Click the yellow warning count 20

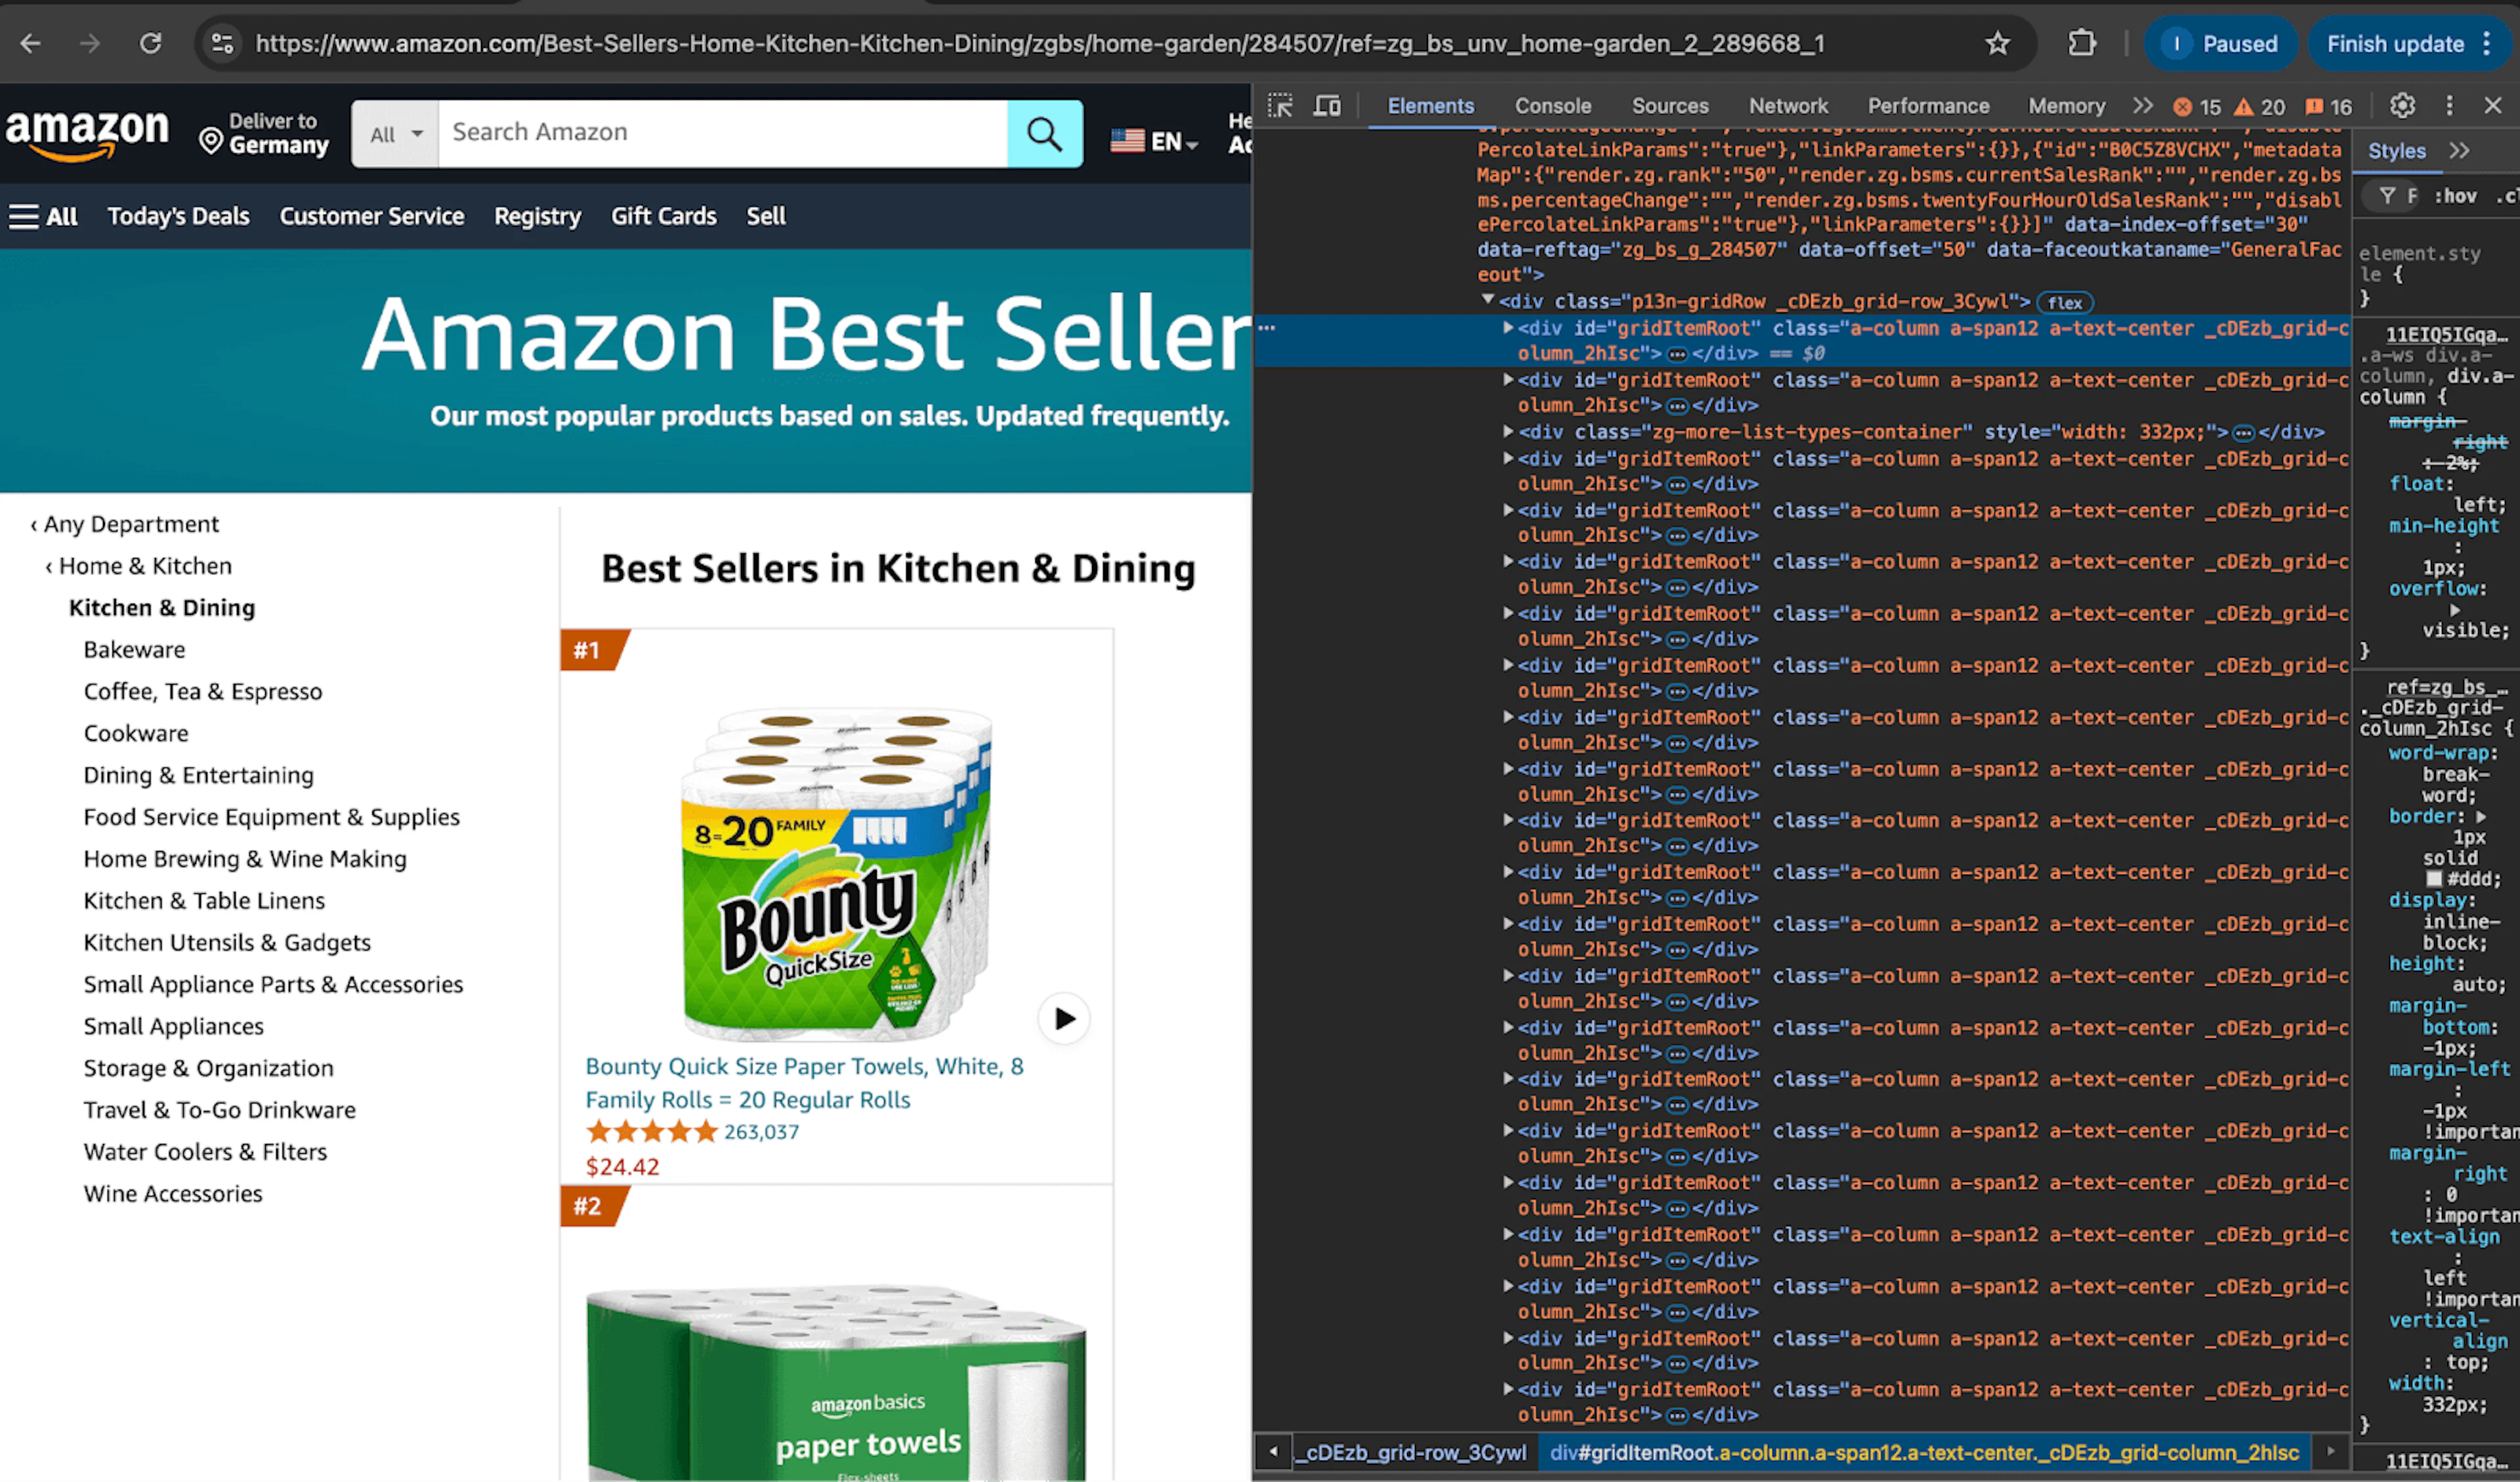point(2260,106)
